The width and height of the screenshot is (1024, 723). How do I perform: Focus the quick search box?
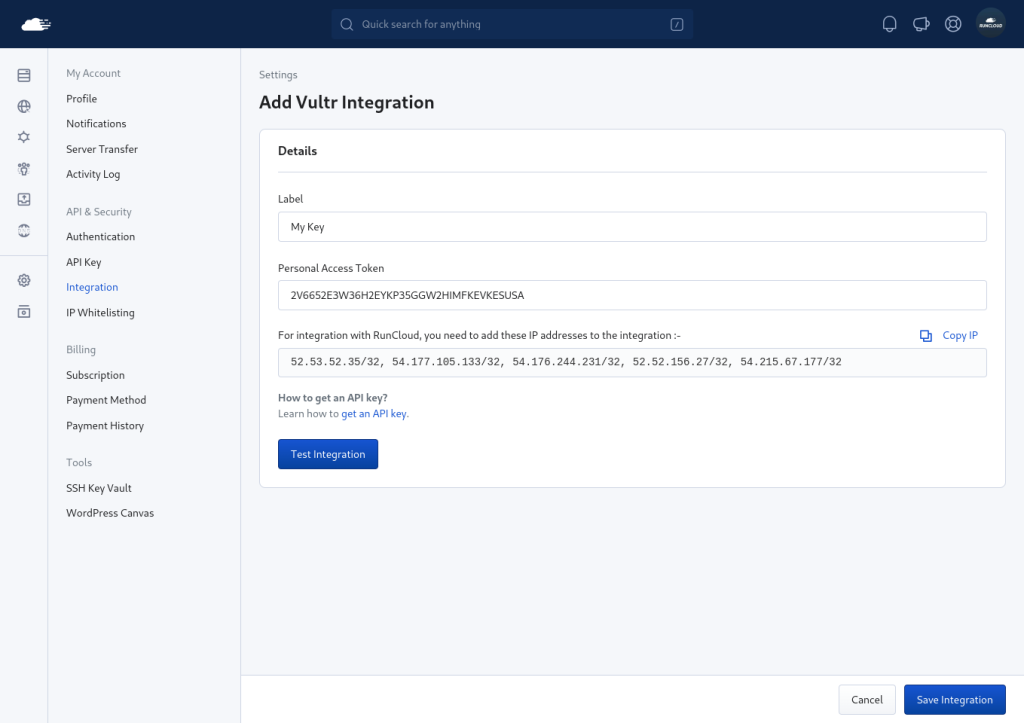[512, 24]
